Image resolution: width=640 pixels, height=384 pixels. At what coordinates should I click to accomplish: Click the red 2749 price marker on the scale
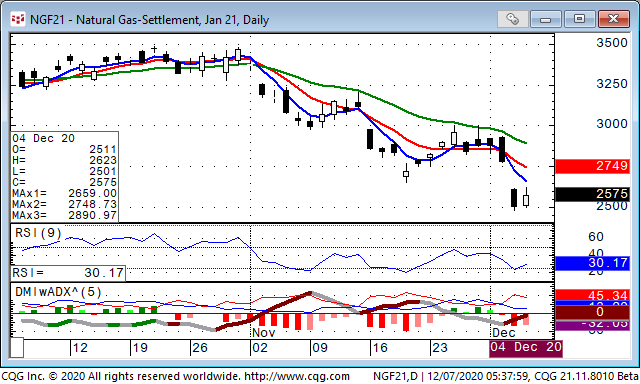point(592,166)
